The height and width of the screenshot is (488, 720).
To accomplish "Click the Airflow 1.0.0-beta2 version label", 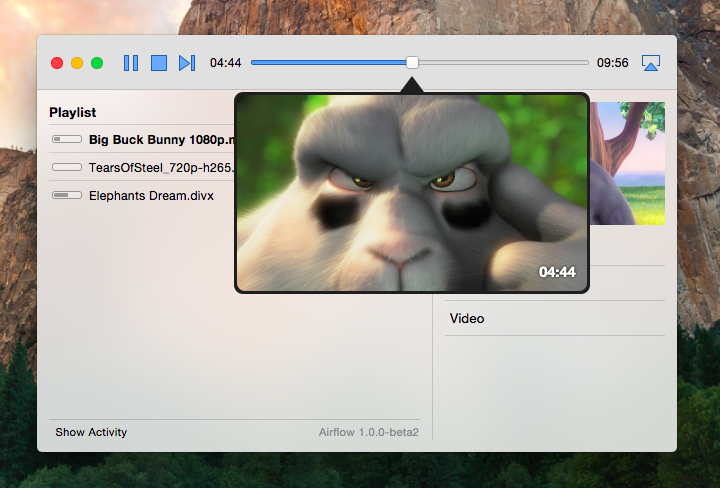I will (x=368, y=432).
